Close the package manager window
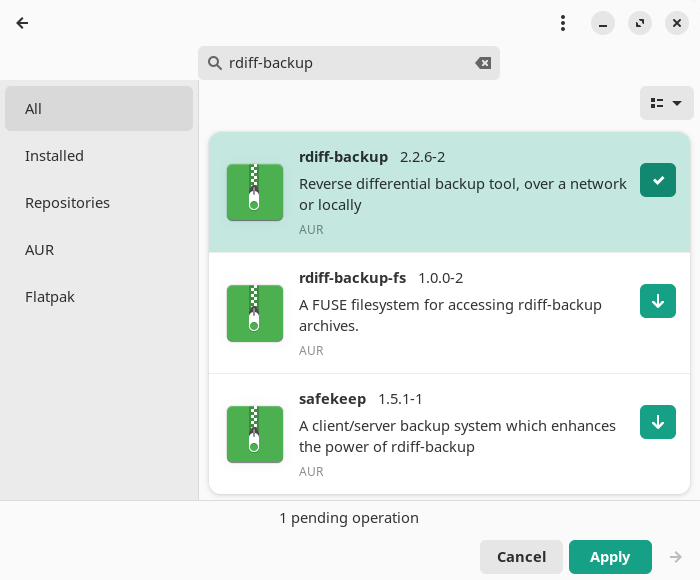Screen dimensions: 700x580 click(x=677, y=23)
